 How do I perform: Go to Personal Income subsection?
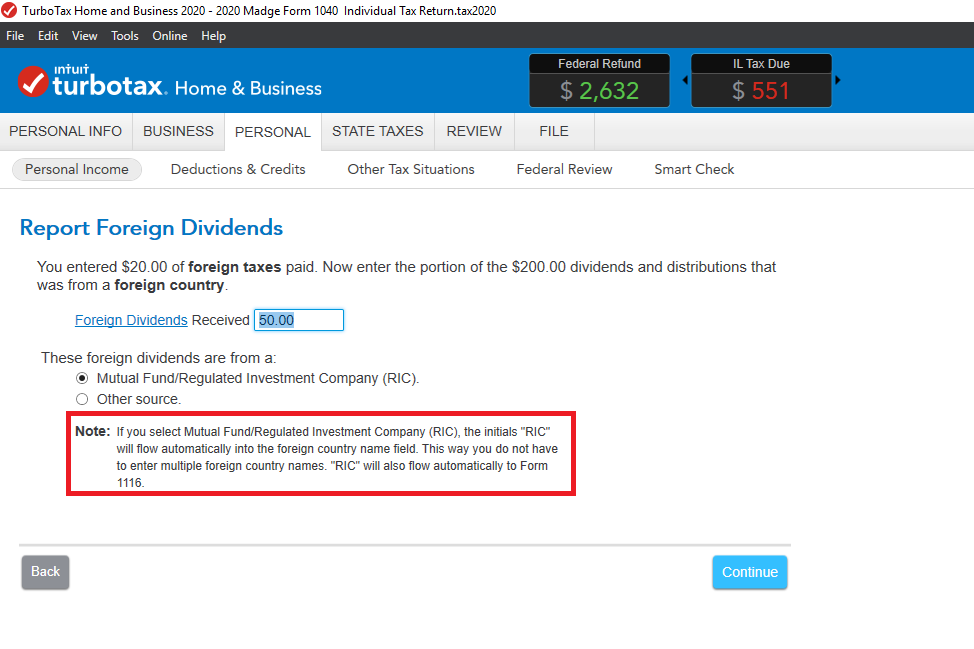pos(77,170)
